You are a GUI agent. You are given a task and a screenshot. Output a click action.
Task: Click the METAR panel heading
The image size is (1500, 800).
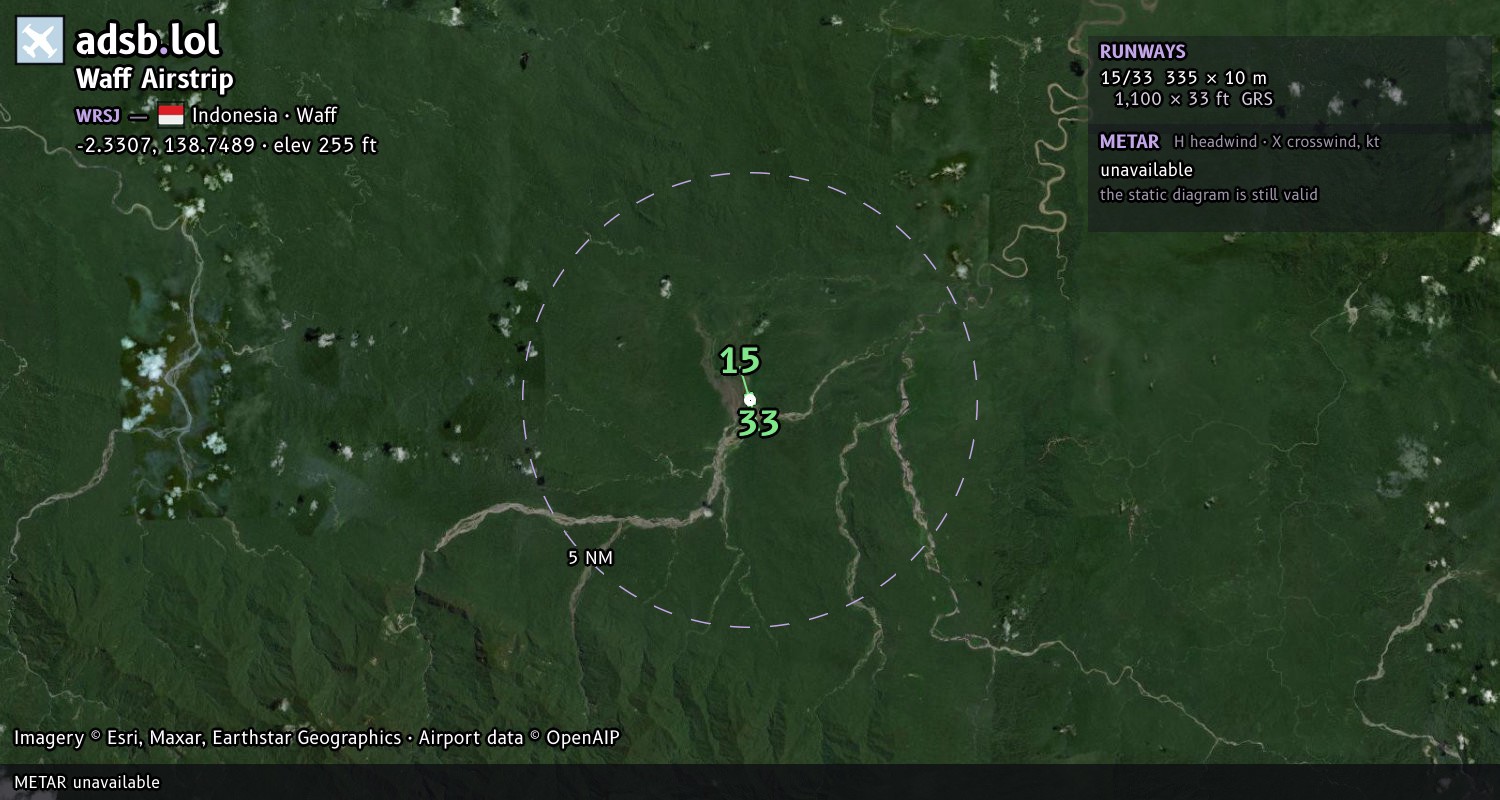click(1130, 142)
